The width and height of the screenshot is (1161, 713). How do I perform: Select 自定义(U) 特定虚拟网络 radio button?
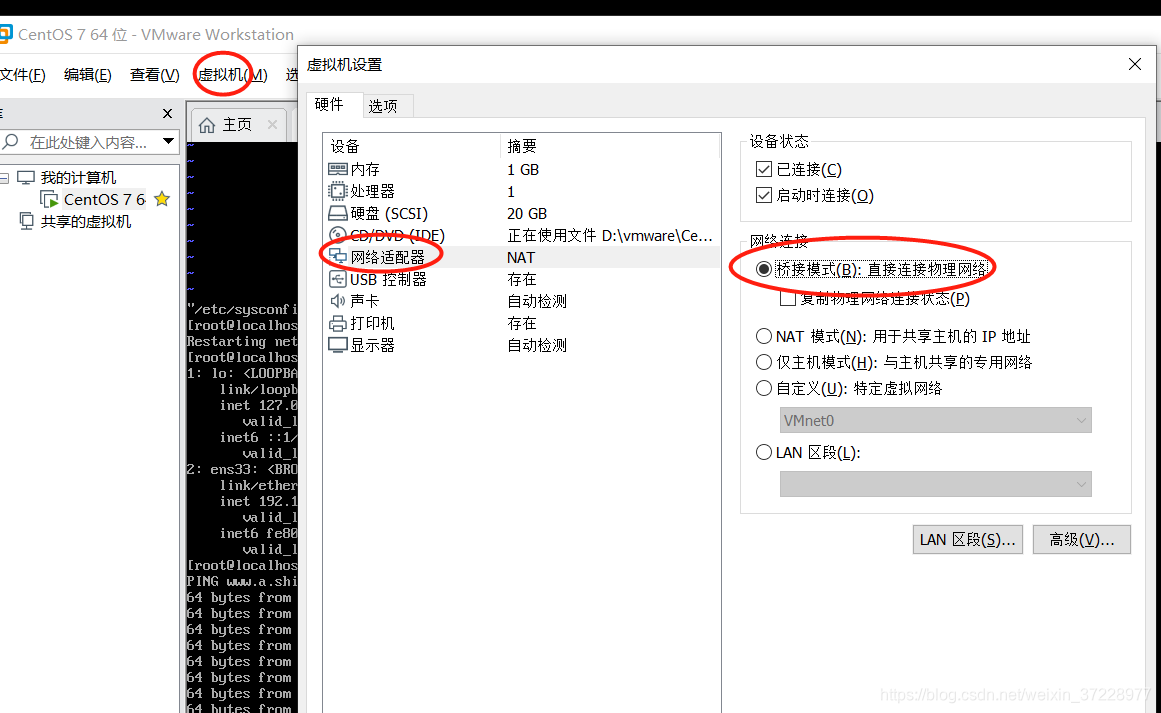[763, 388]
